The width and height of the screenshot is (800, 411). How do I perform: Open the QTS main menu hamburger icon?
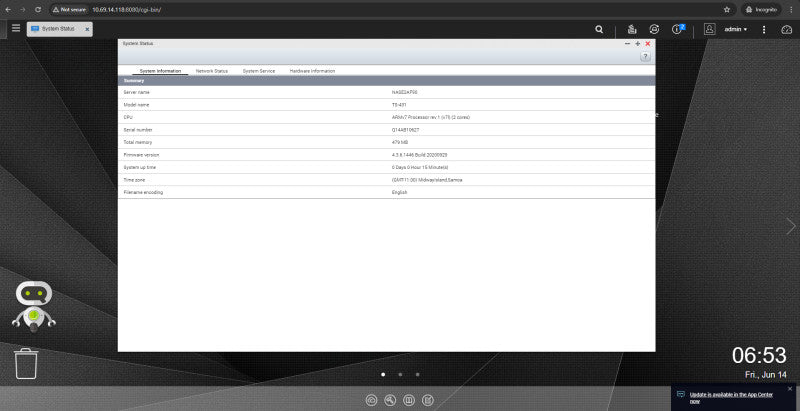[16, 28]
